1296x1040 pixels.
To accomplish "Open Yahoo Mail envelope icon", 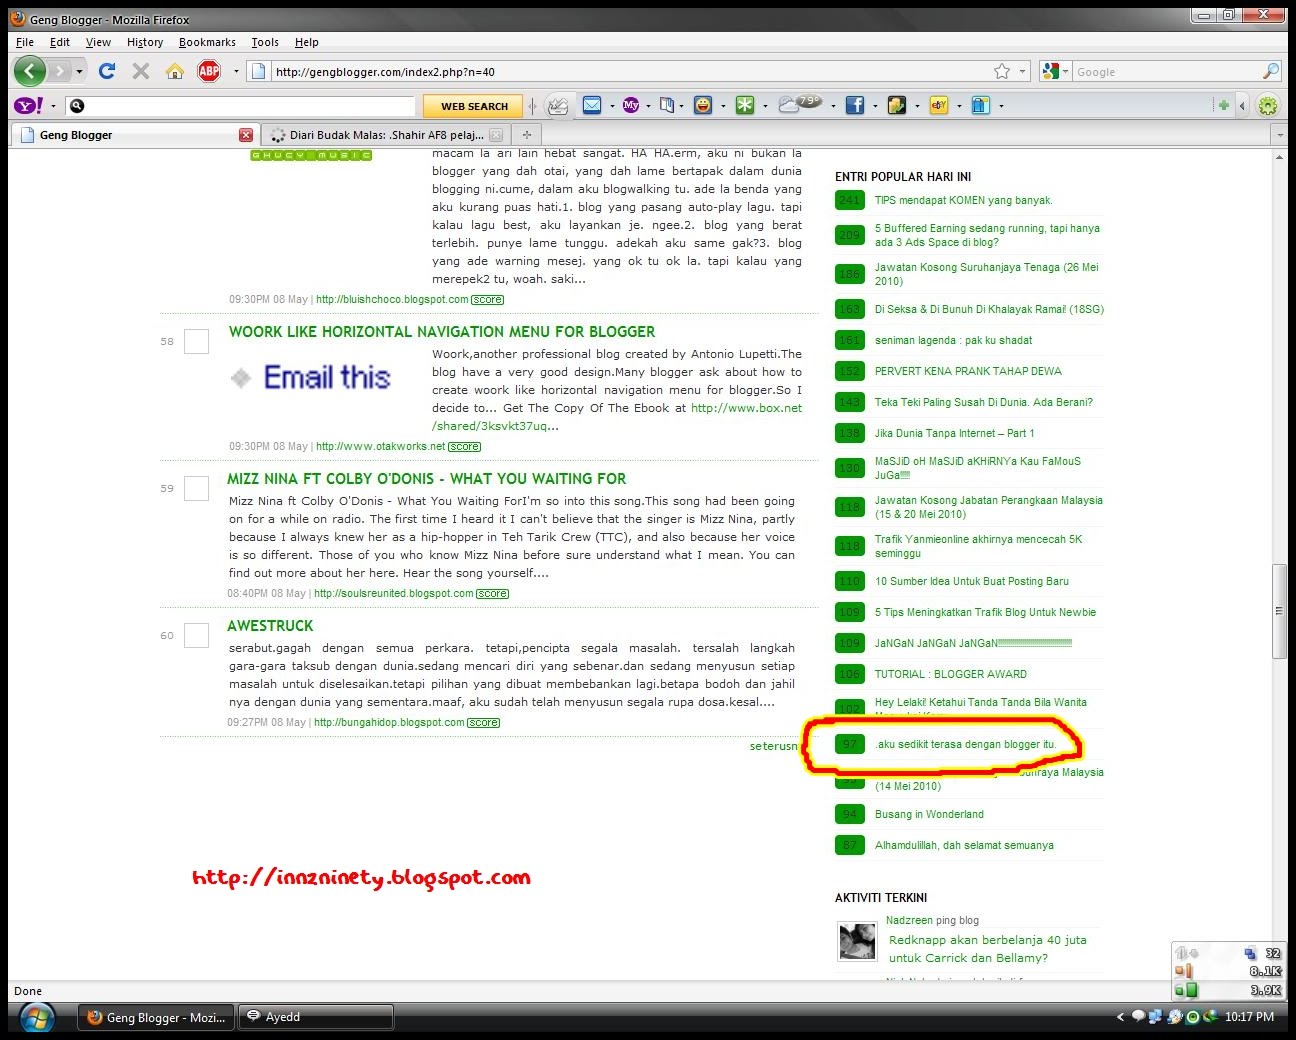I will [x=592, y=105].
